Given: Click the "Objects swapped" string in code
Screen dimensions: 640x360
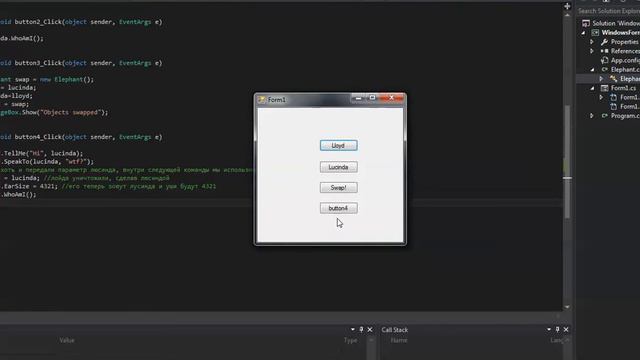Looking at the screenshot, I should 70,112.
